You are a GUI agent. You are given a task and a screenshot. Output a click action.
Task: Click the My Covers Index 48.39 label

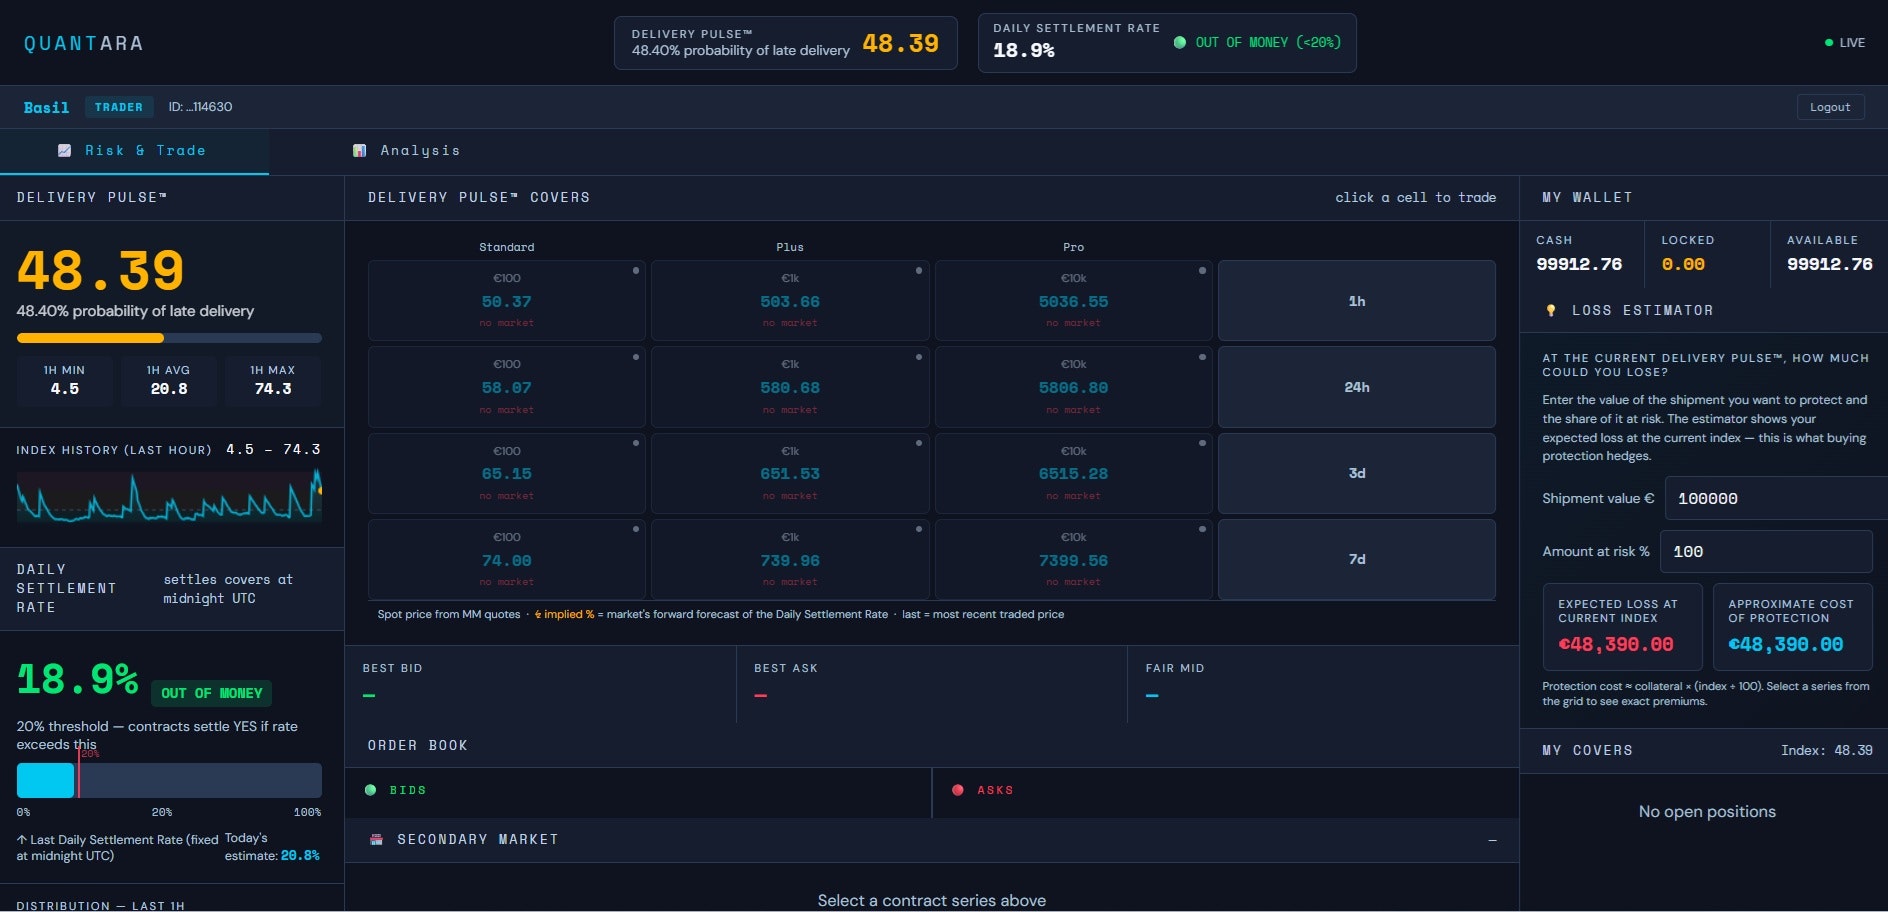1827,750
